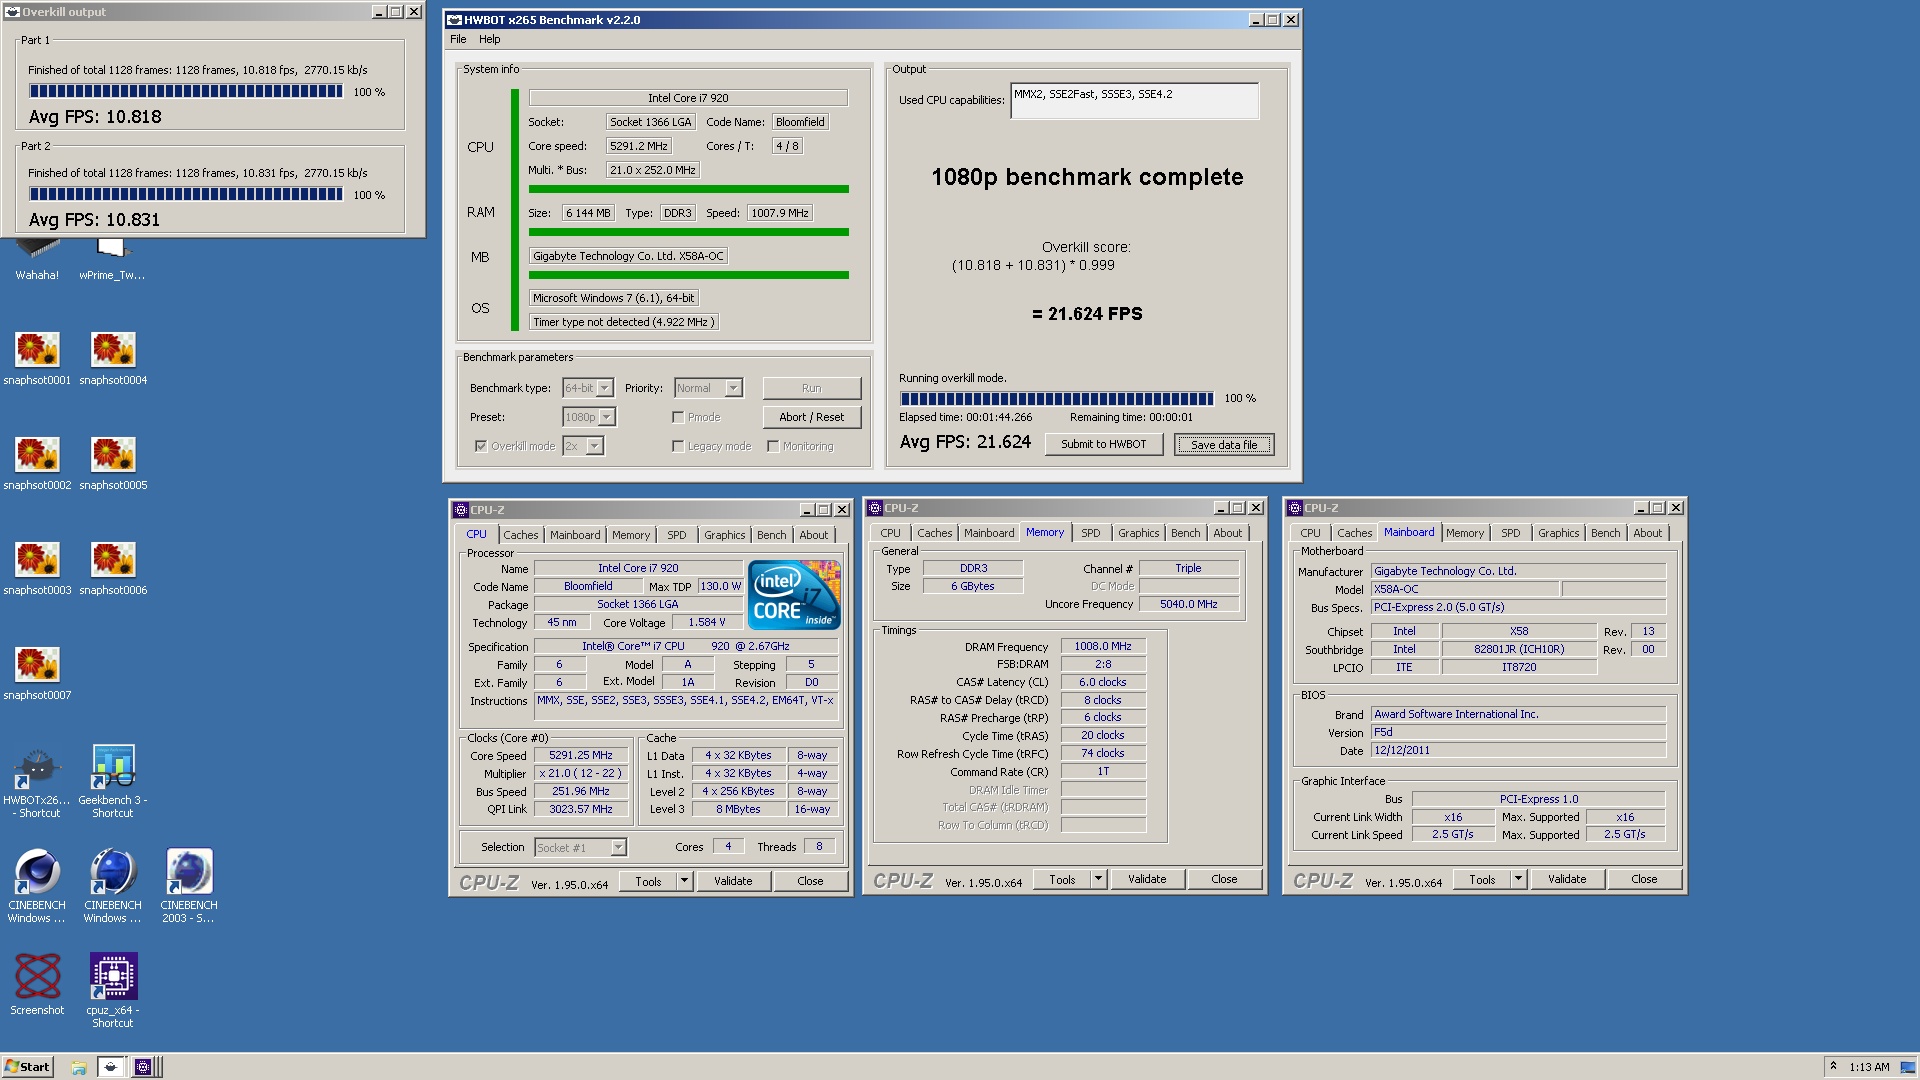Switch to Caches tab in first CPU-Z window
The width and height of the screenshot is (1920, 1080).
[520, 535]
